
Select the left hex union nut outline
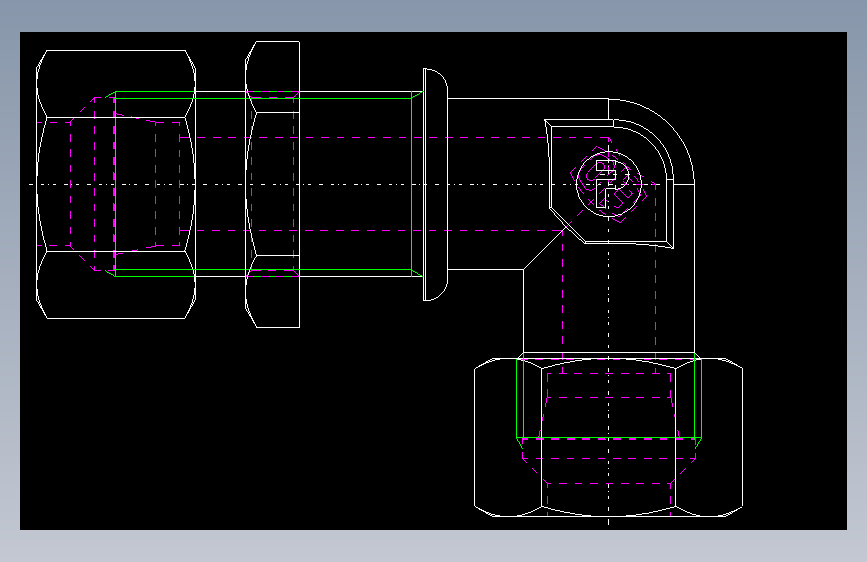[116, 184]
